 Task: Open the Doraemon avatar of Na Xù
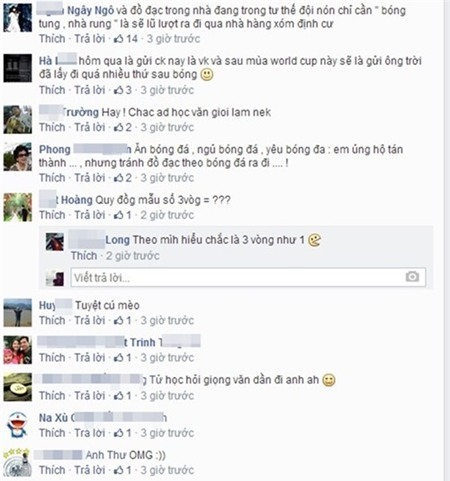tap(18, 425)
